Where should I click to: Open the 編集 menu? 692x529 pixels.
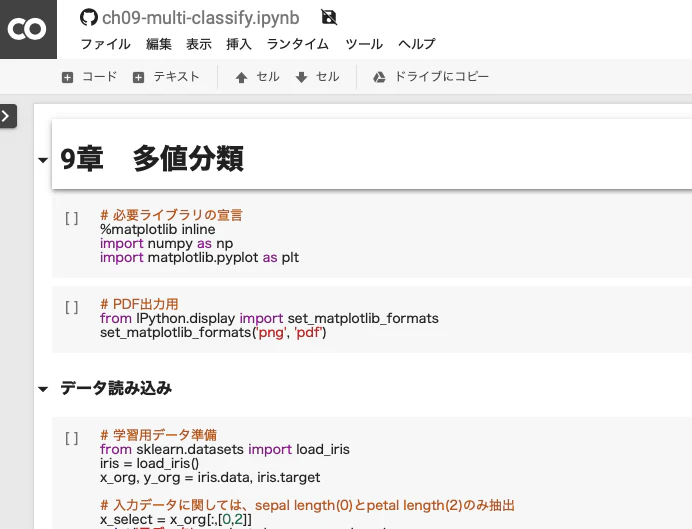[x=159, y=44]
